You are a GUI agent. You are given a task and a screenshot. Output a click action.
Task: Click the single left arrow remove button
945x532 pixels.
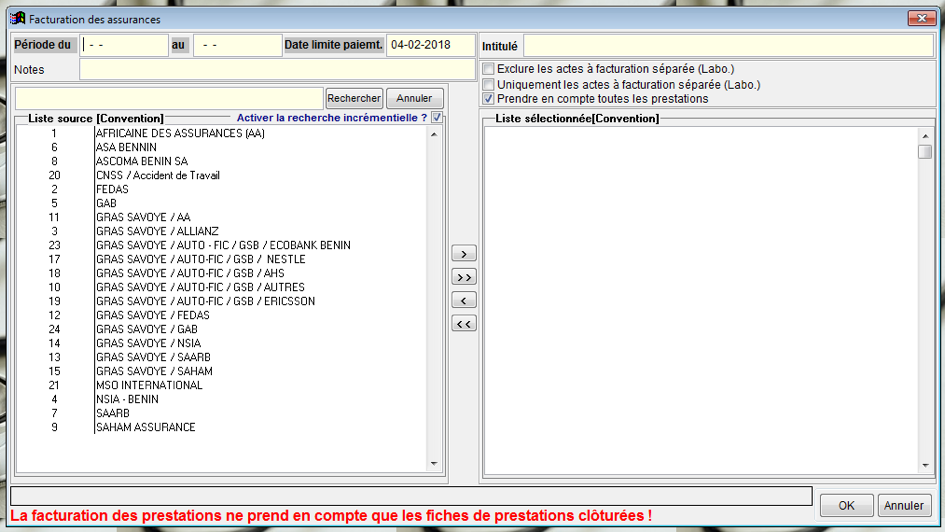pos(463,300)
